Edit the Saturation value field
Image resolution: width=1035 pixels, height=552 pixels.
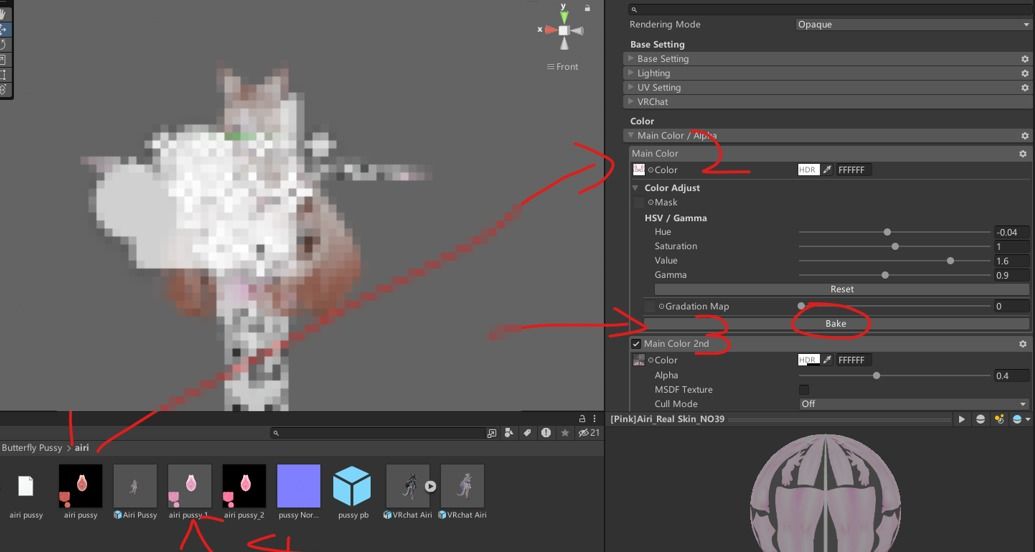[x=1011, y=246]
